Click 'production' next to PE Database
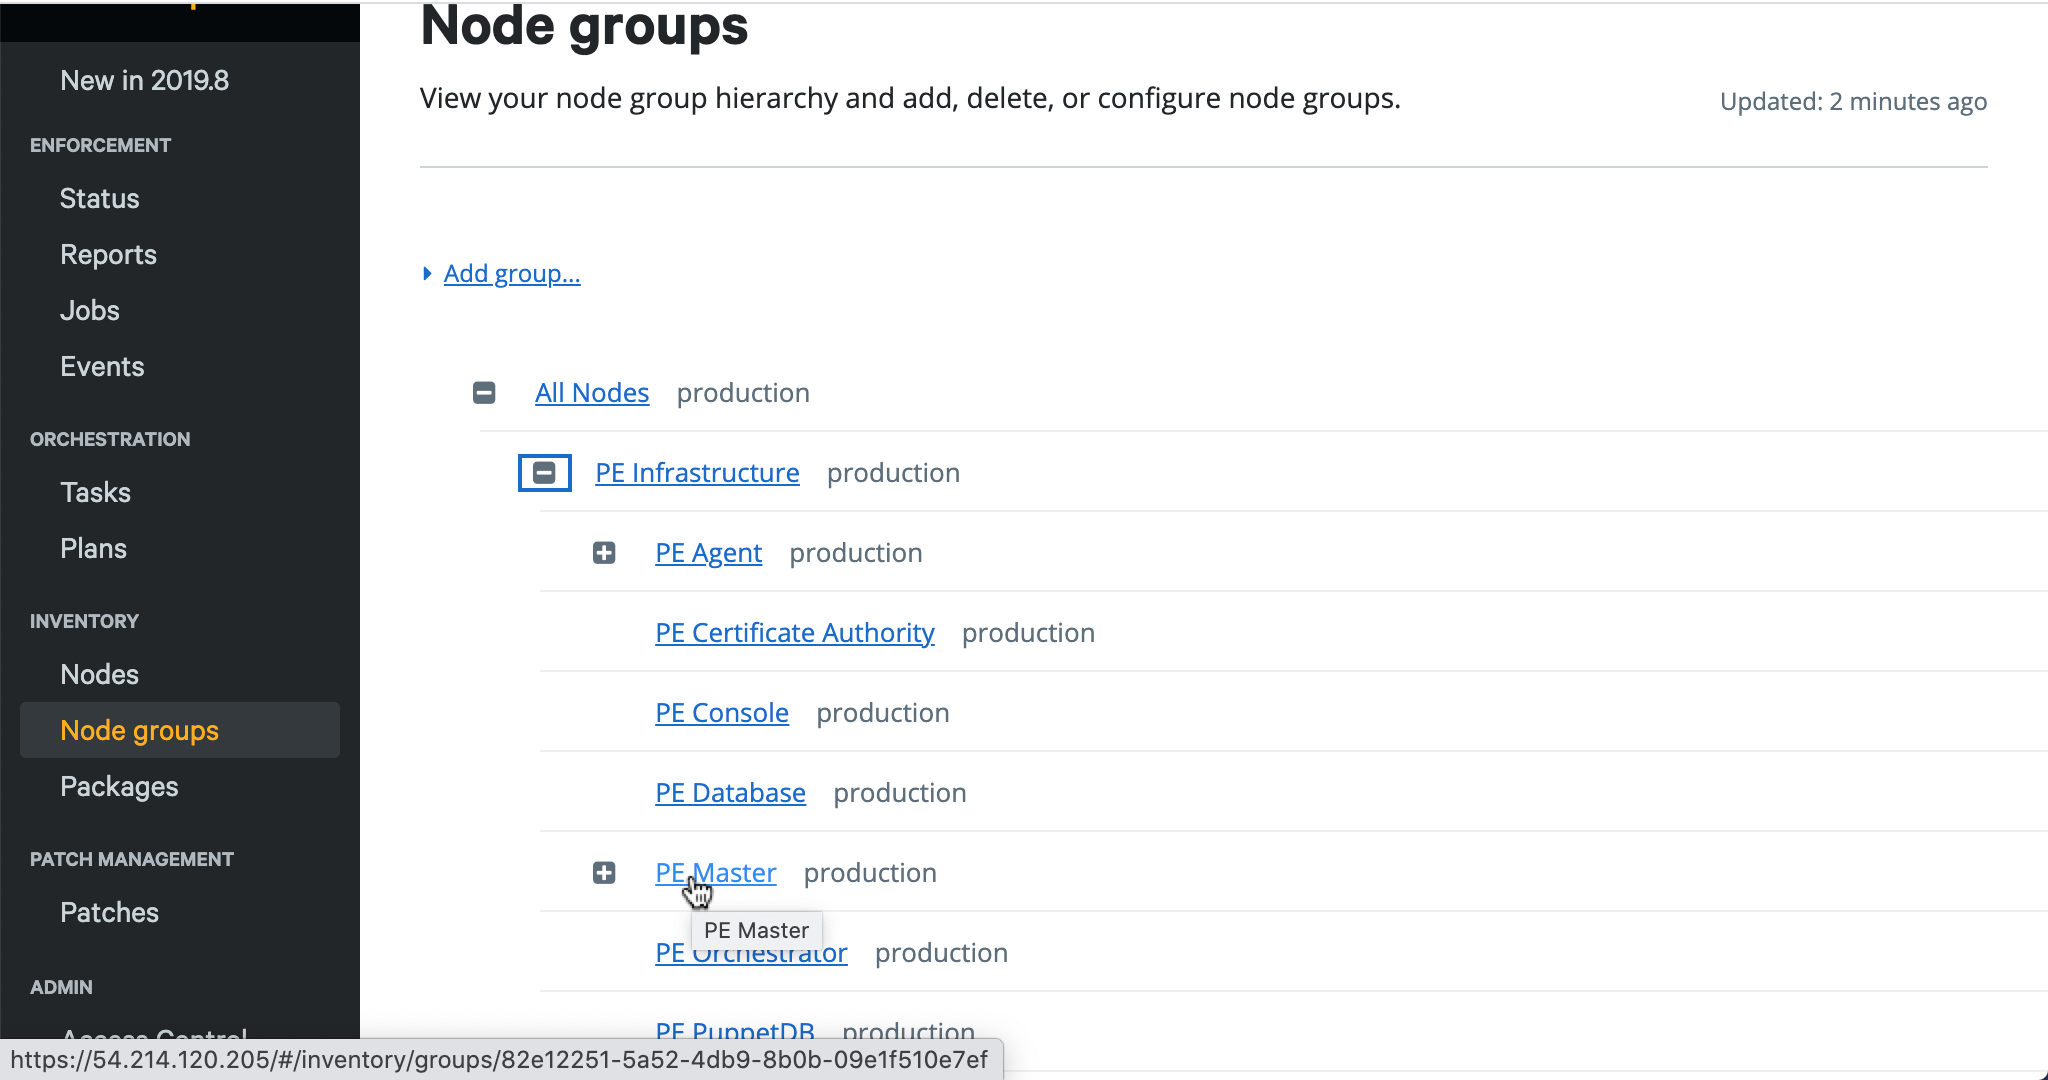The image size is (2048, 1080). (900, 793)
